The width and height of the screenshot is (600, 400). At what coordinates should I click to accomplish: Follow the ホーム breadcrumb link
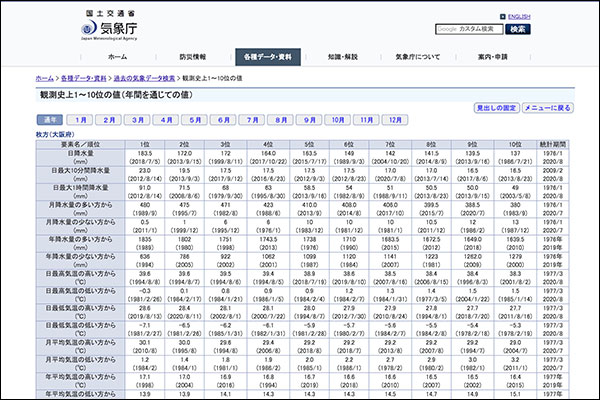(x=44, y=78)
